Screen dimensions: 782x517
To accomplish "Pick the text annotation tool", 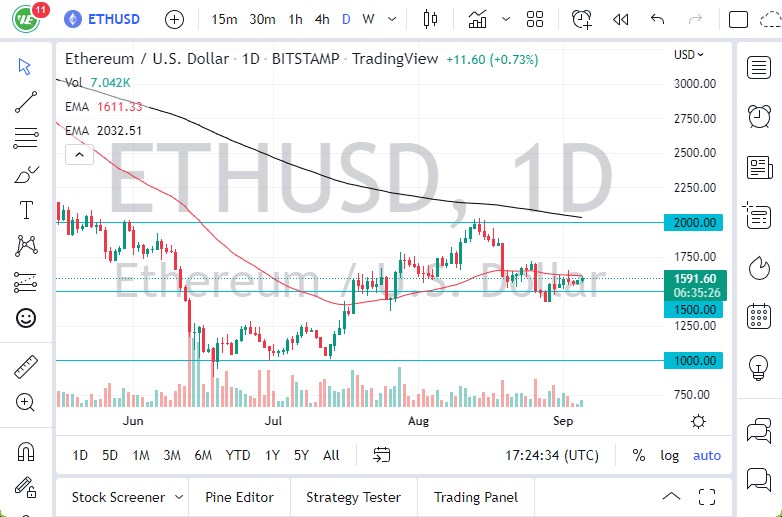I will point(26,210).
